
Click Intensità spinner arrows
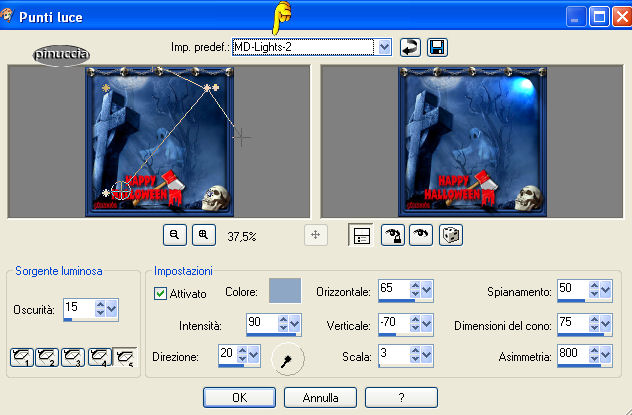pos(283,324)
